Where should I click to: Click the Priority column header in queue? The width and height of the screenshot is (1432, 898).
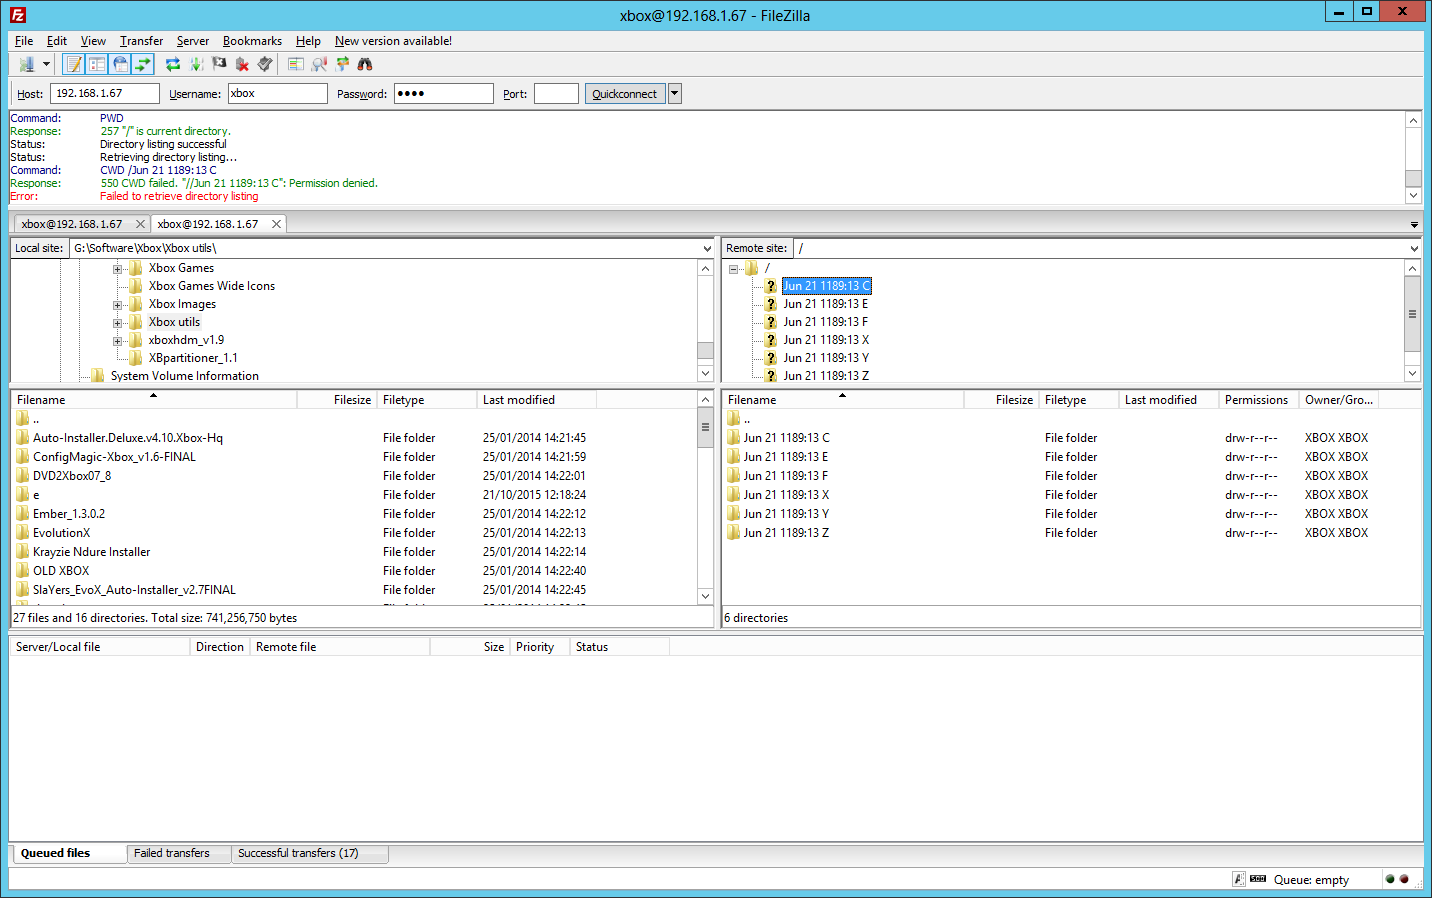(540, 647)
